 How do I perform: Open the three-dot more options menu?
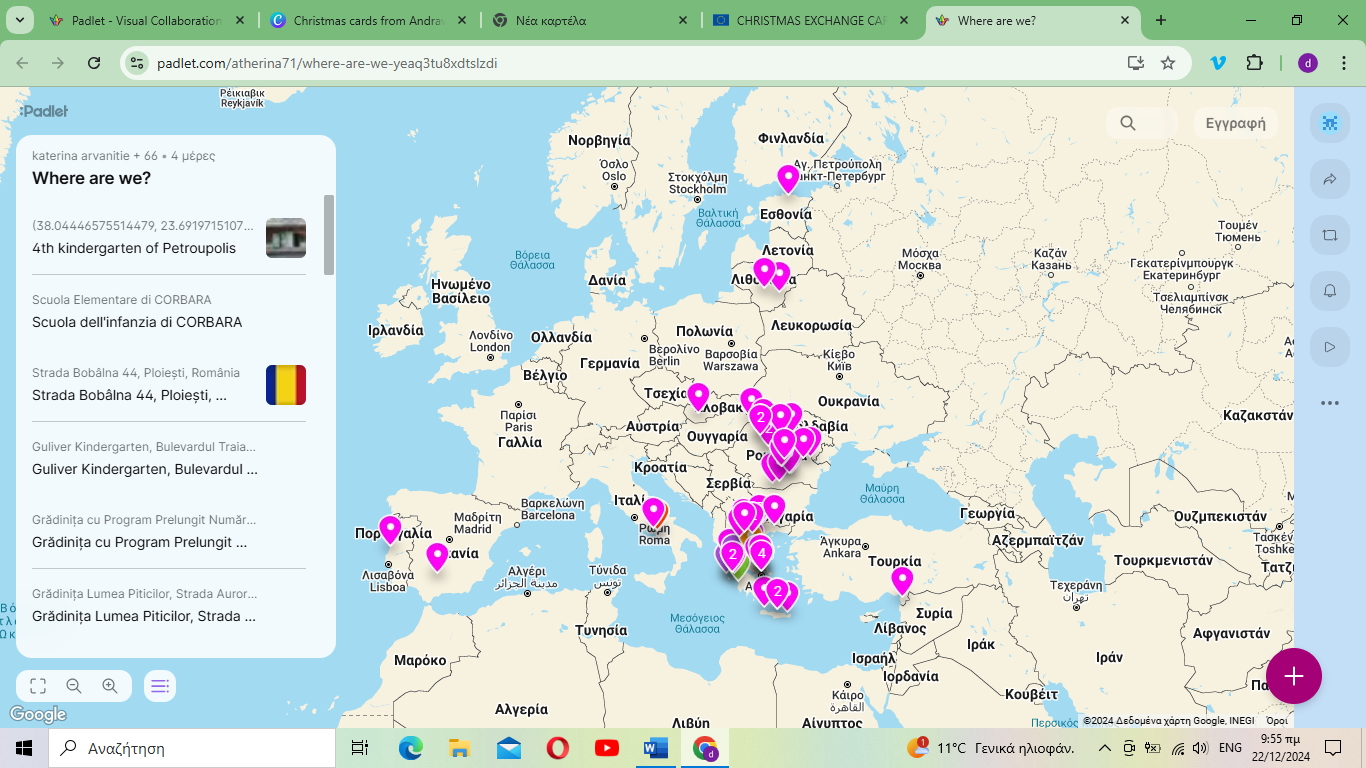[1329, 403]
